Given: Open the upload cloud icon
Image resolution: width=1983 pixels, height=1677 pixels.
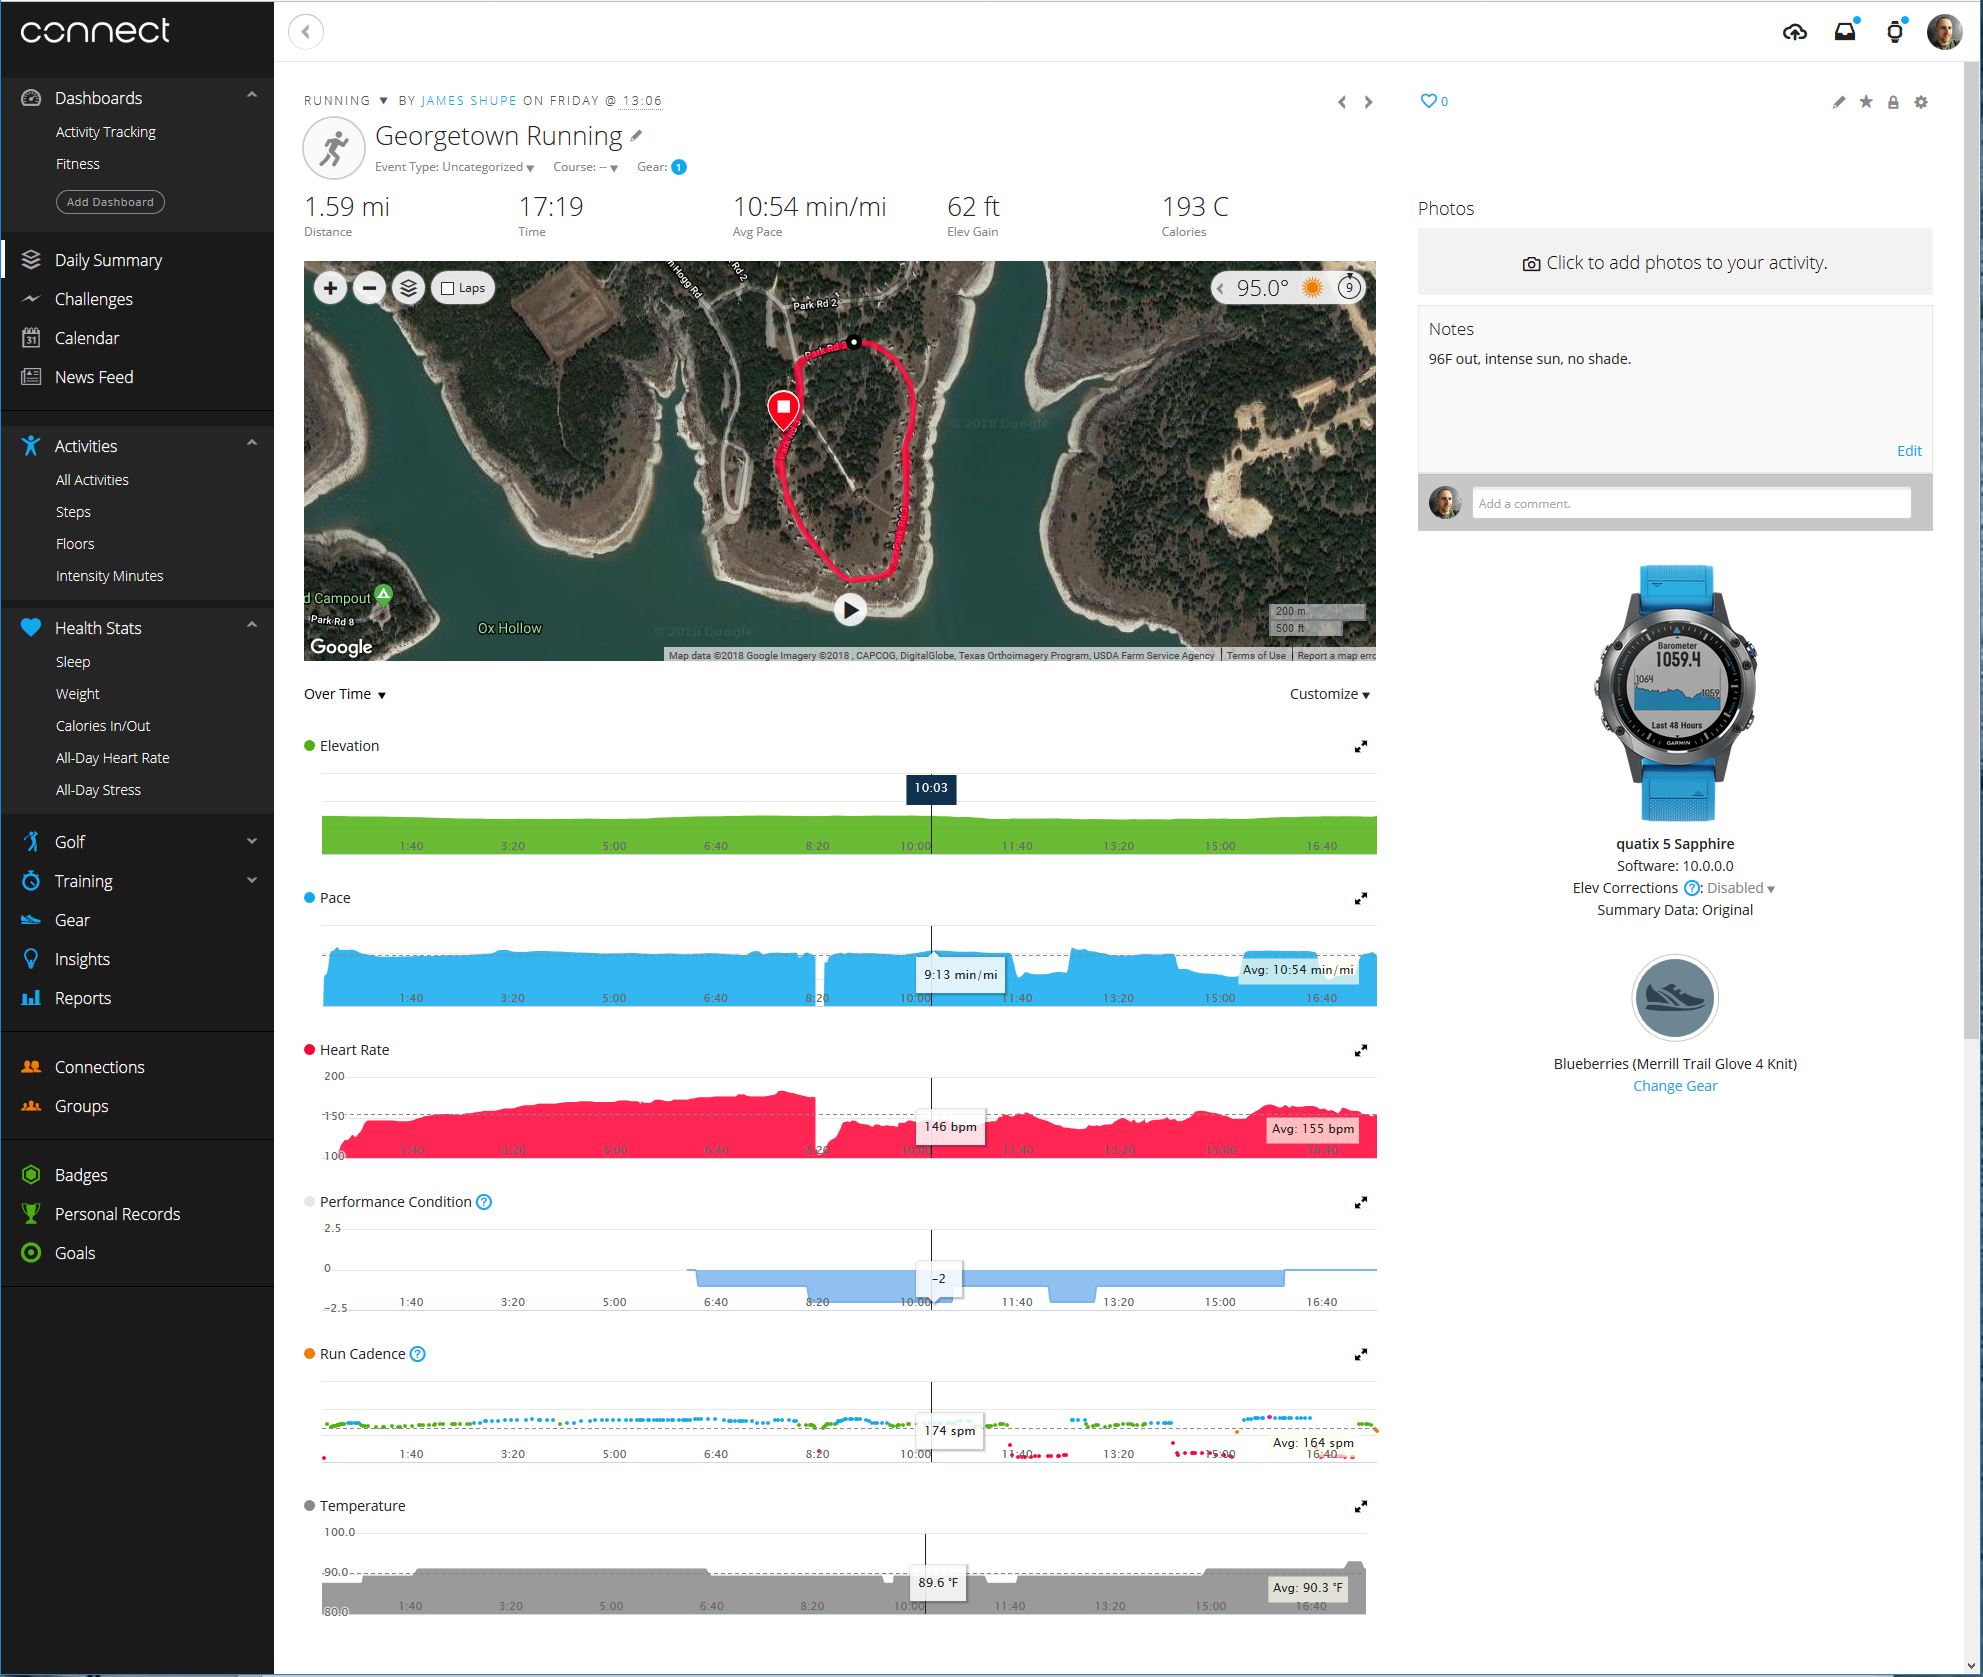Looking at the screenshot, I should click(x=1794, y=32).
